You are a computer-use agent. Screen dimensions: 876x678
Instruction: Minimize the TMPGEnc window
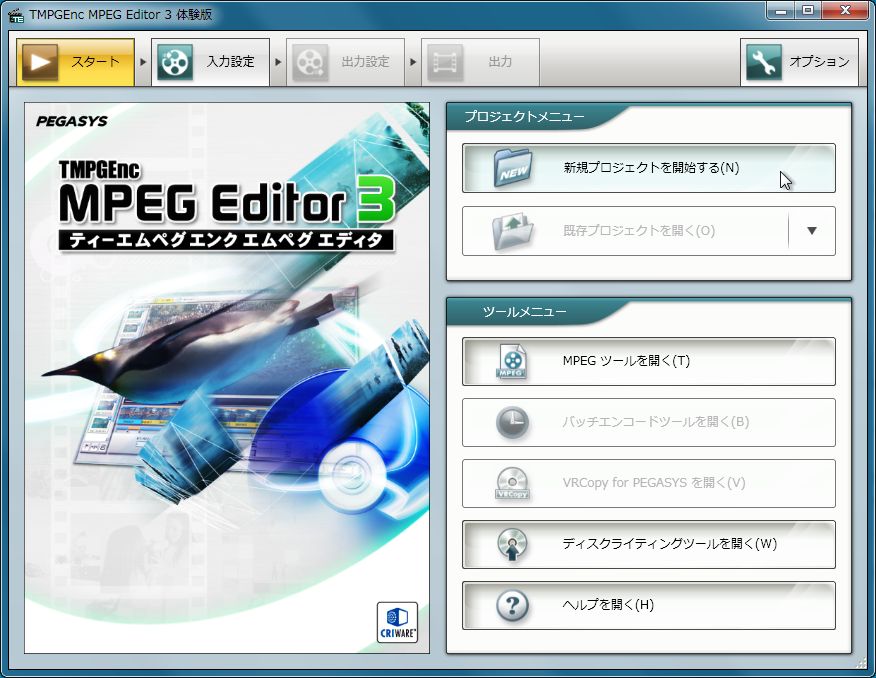tap(781, 11)
